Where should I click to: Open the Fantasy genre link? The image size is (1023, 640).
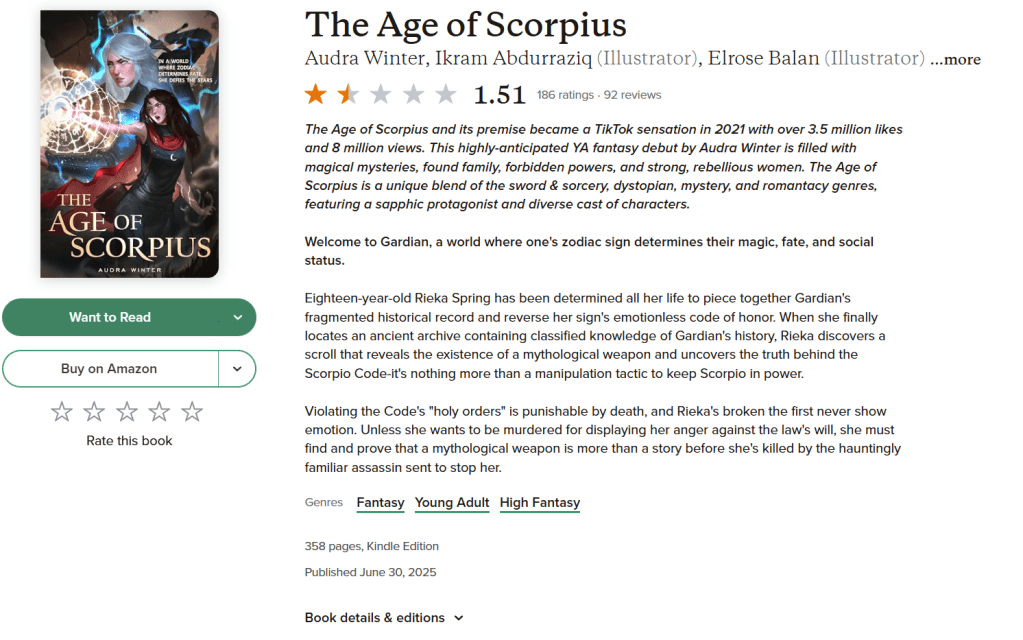pyautogui.click(x=380, y=503)
